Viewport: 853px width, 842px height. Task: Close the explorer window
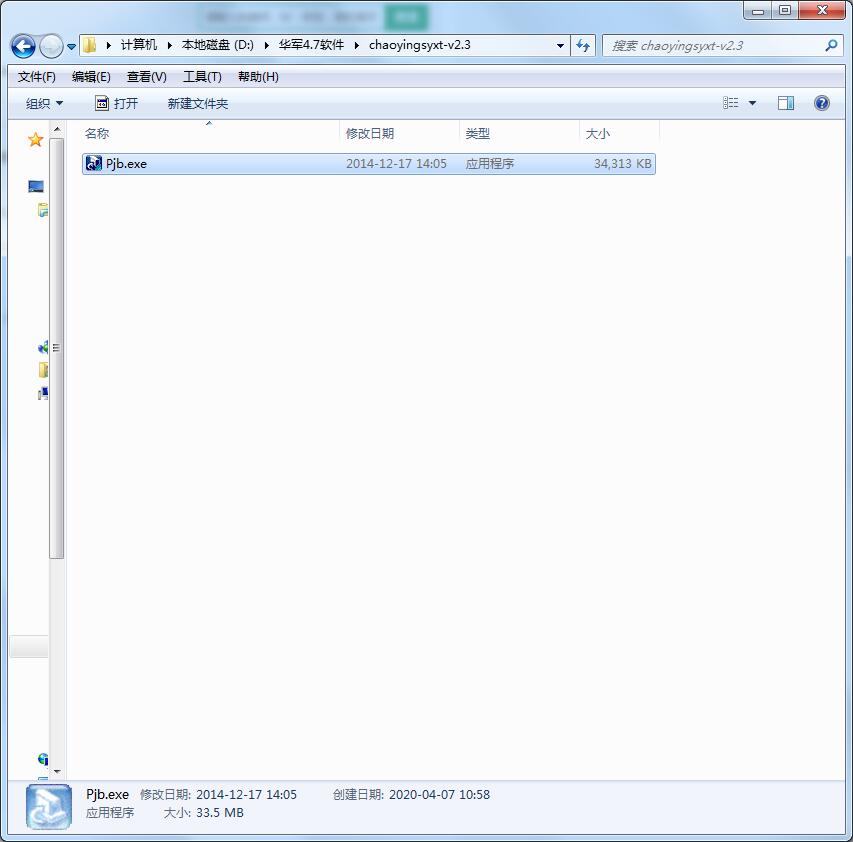click(822, 10)
